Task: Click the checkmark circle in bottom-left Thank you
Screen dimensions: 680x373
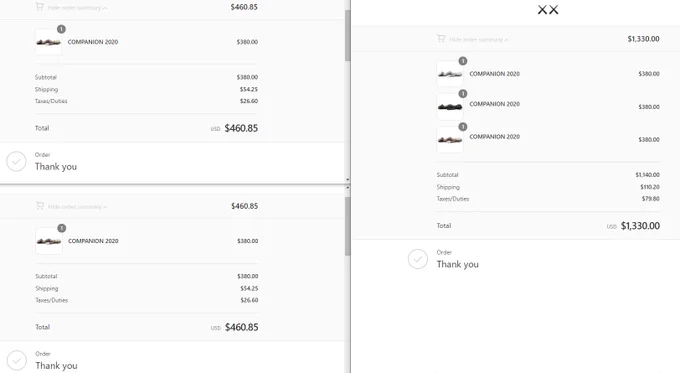Action: 17,360
